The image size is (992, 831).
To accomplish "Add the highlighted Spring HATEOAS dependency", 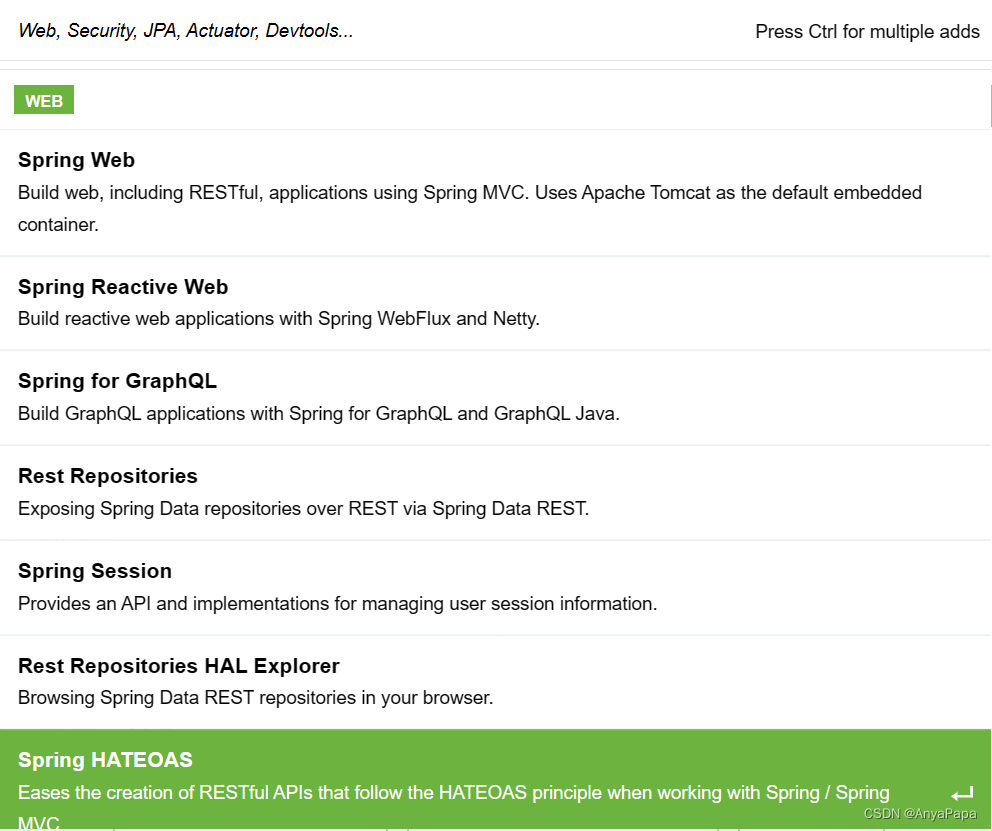I will (x=495, y=780).
